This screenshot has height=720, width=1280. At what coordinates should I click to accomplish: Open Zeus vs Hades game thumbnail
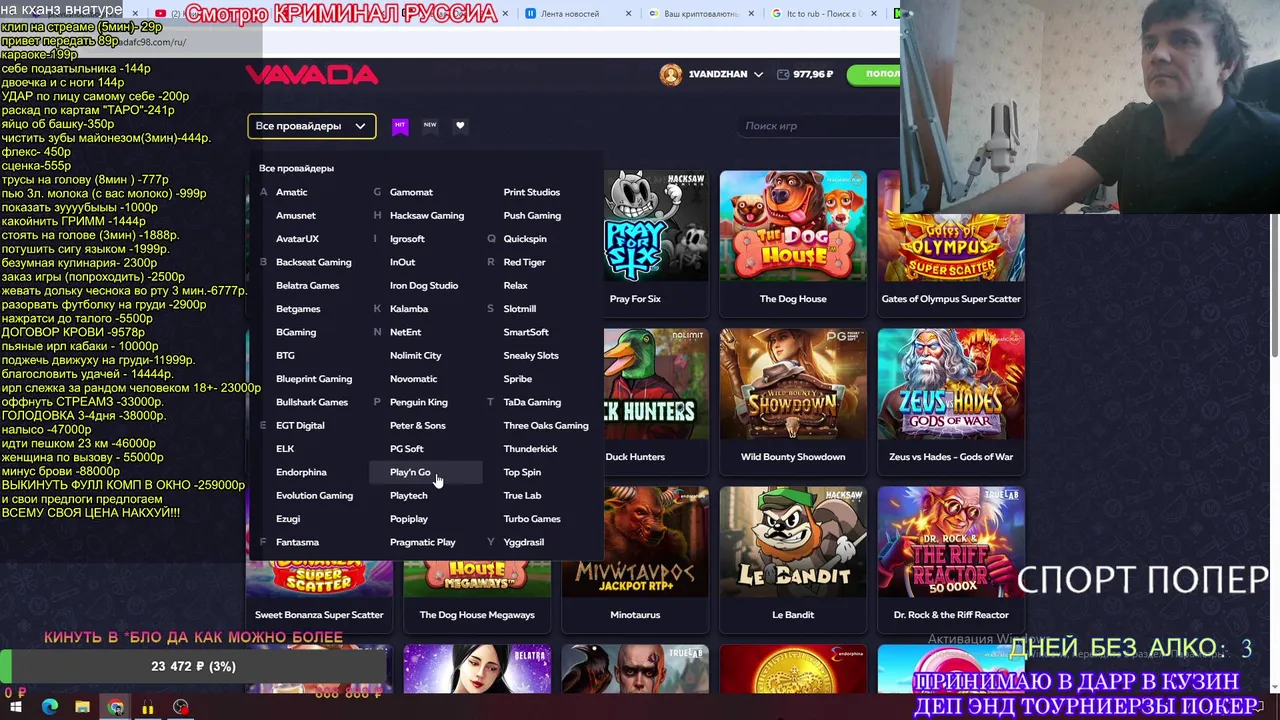point(951,384)
